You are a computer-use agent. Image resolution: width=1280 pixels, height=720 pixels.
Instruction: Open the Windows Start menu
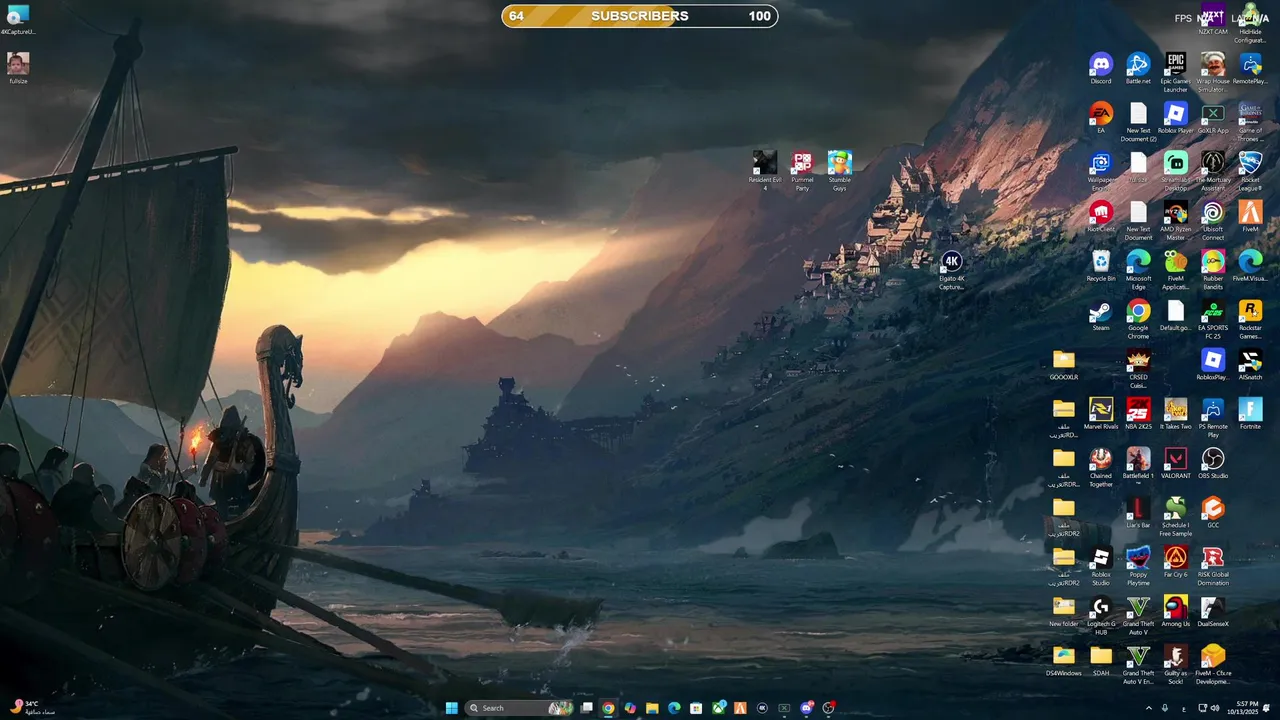click(x=451, y=708)
